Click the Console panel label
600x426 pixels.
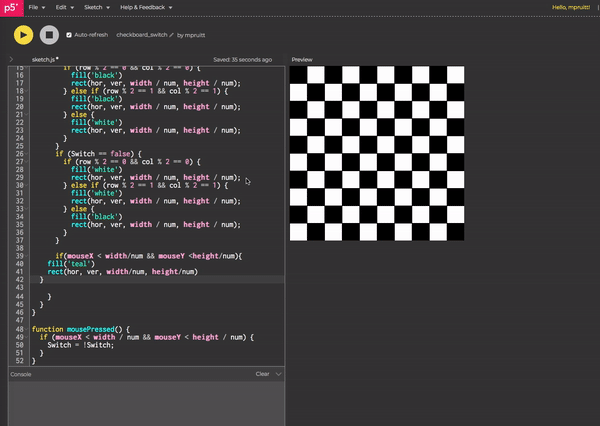[21, 374]
